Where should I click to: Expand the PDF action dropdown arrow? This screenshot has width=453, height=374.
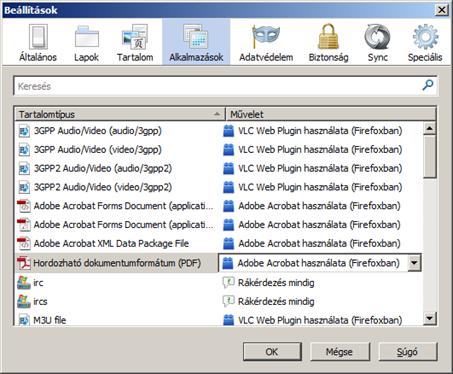pyautogui.click(x=414, y=263)
